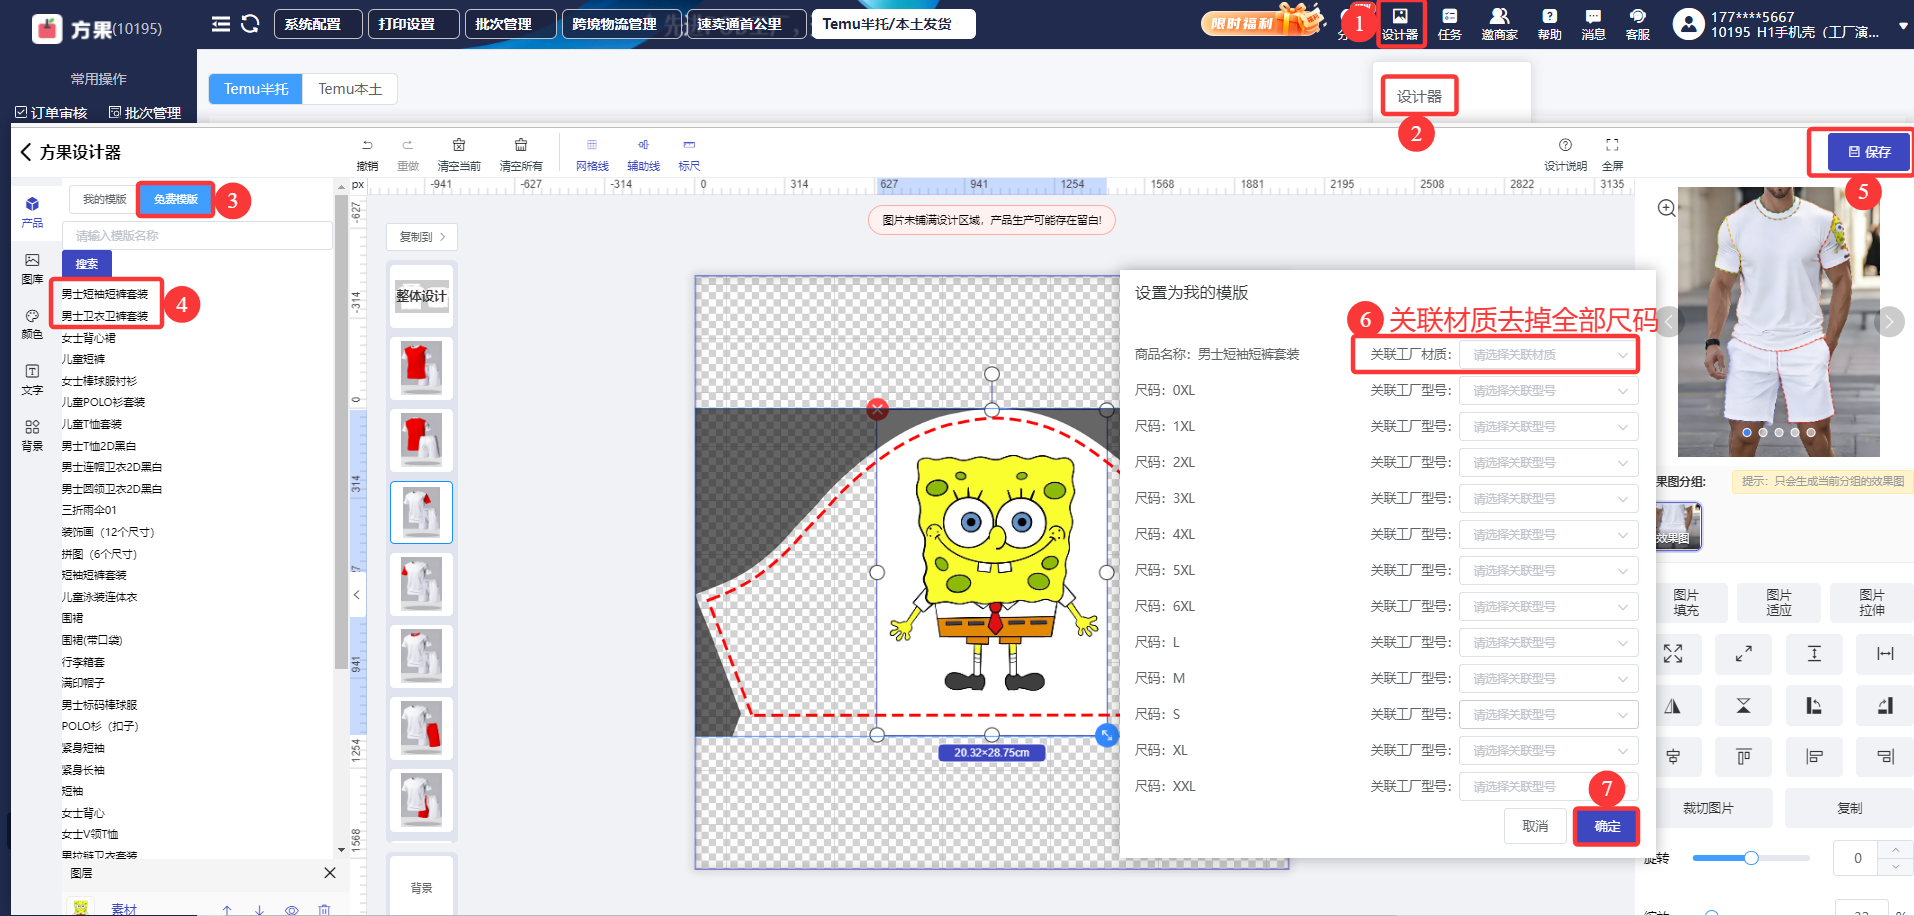Toggle visibility of the 素材 layer
The height and width of the screenshot is (916, 1914).
[x=292, y=910]
